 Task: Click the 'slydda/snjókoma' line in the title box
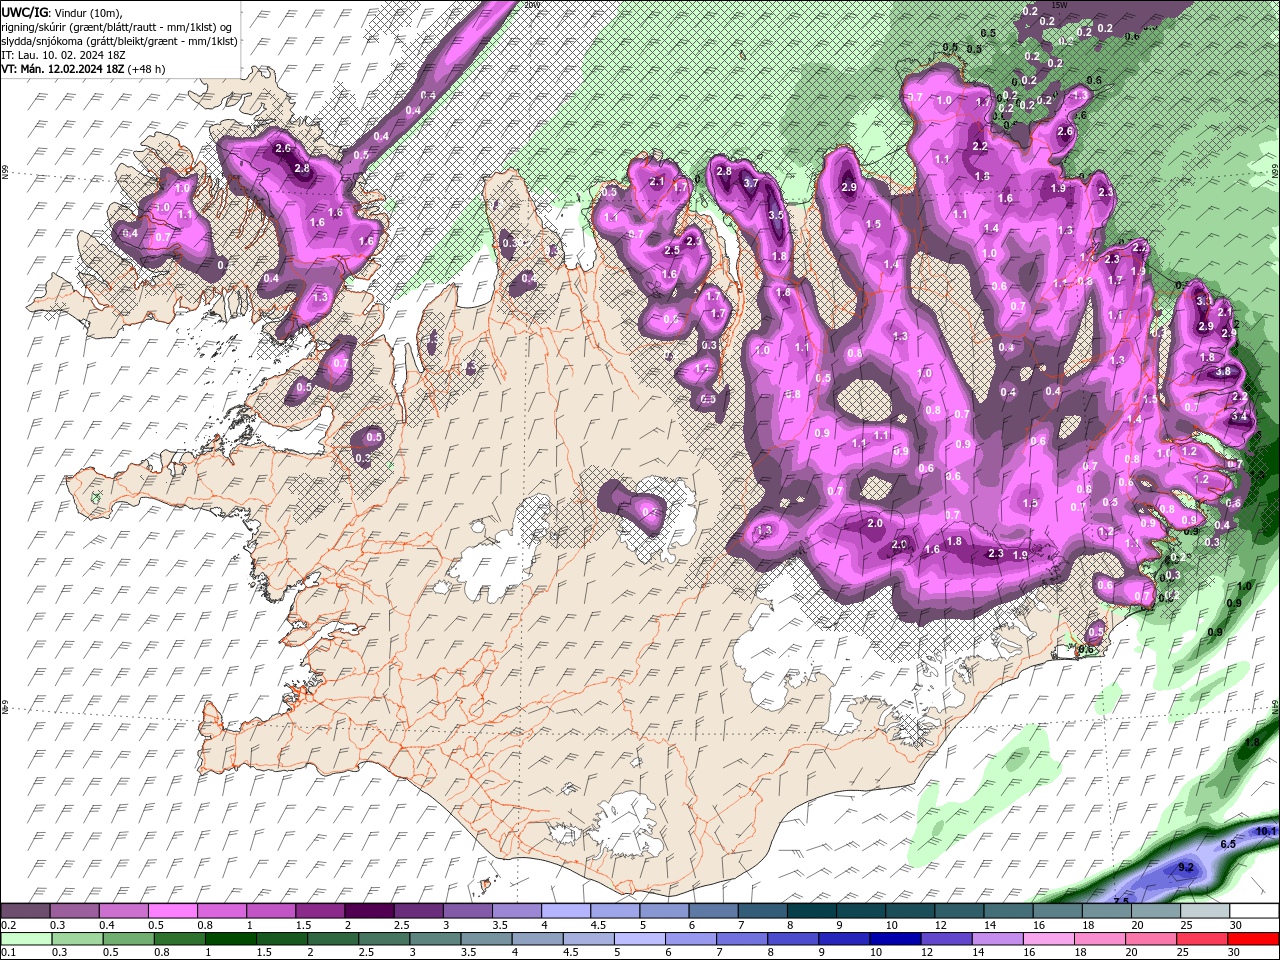pos(119,42)
